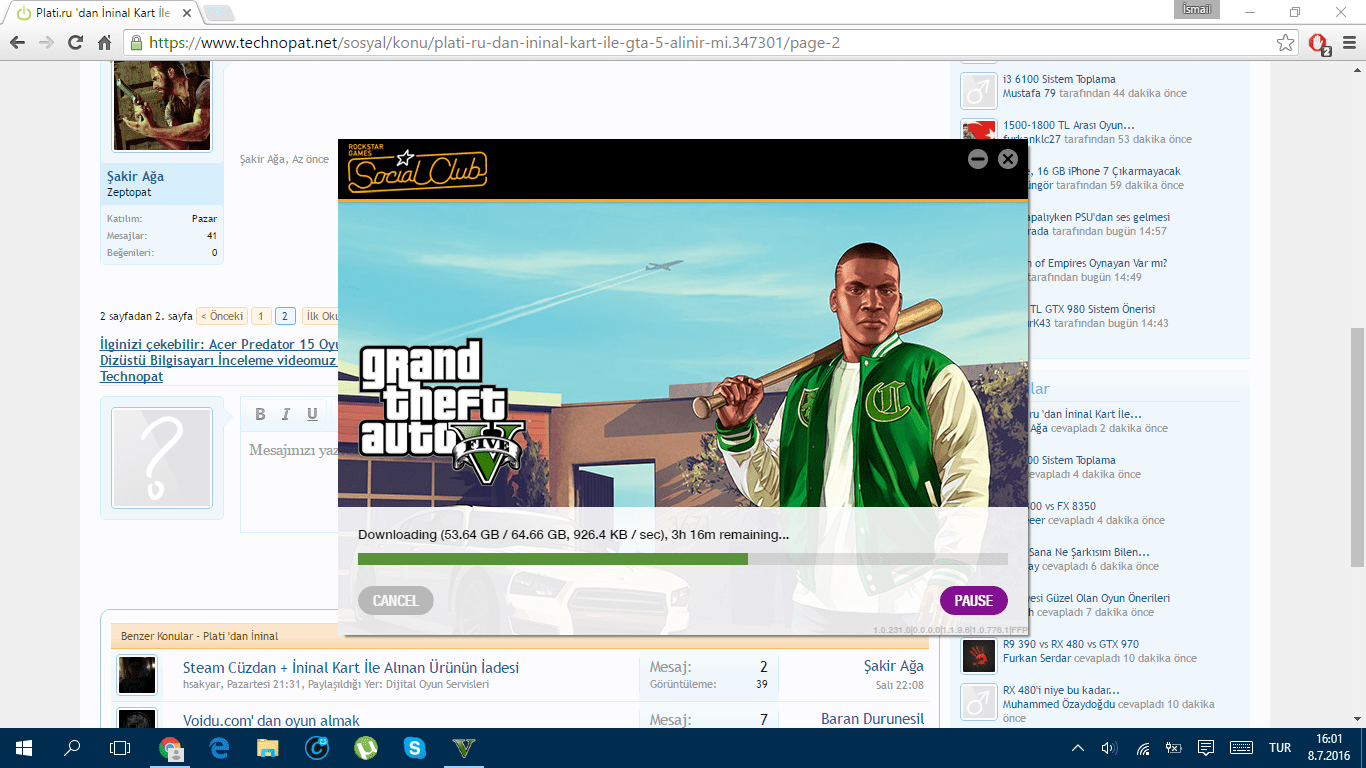The height and width of the screenshot is (768, 1366).
Task: Open the Chrome menu
Action: click(1348, 43)
